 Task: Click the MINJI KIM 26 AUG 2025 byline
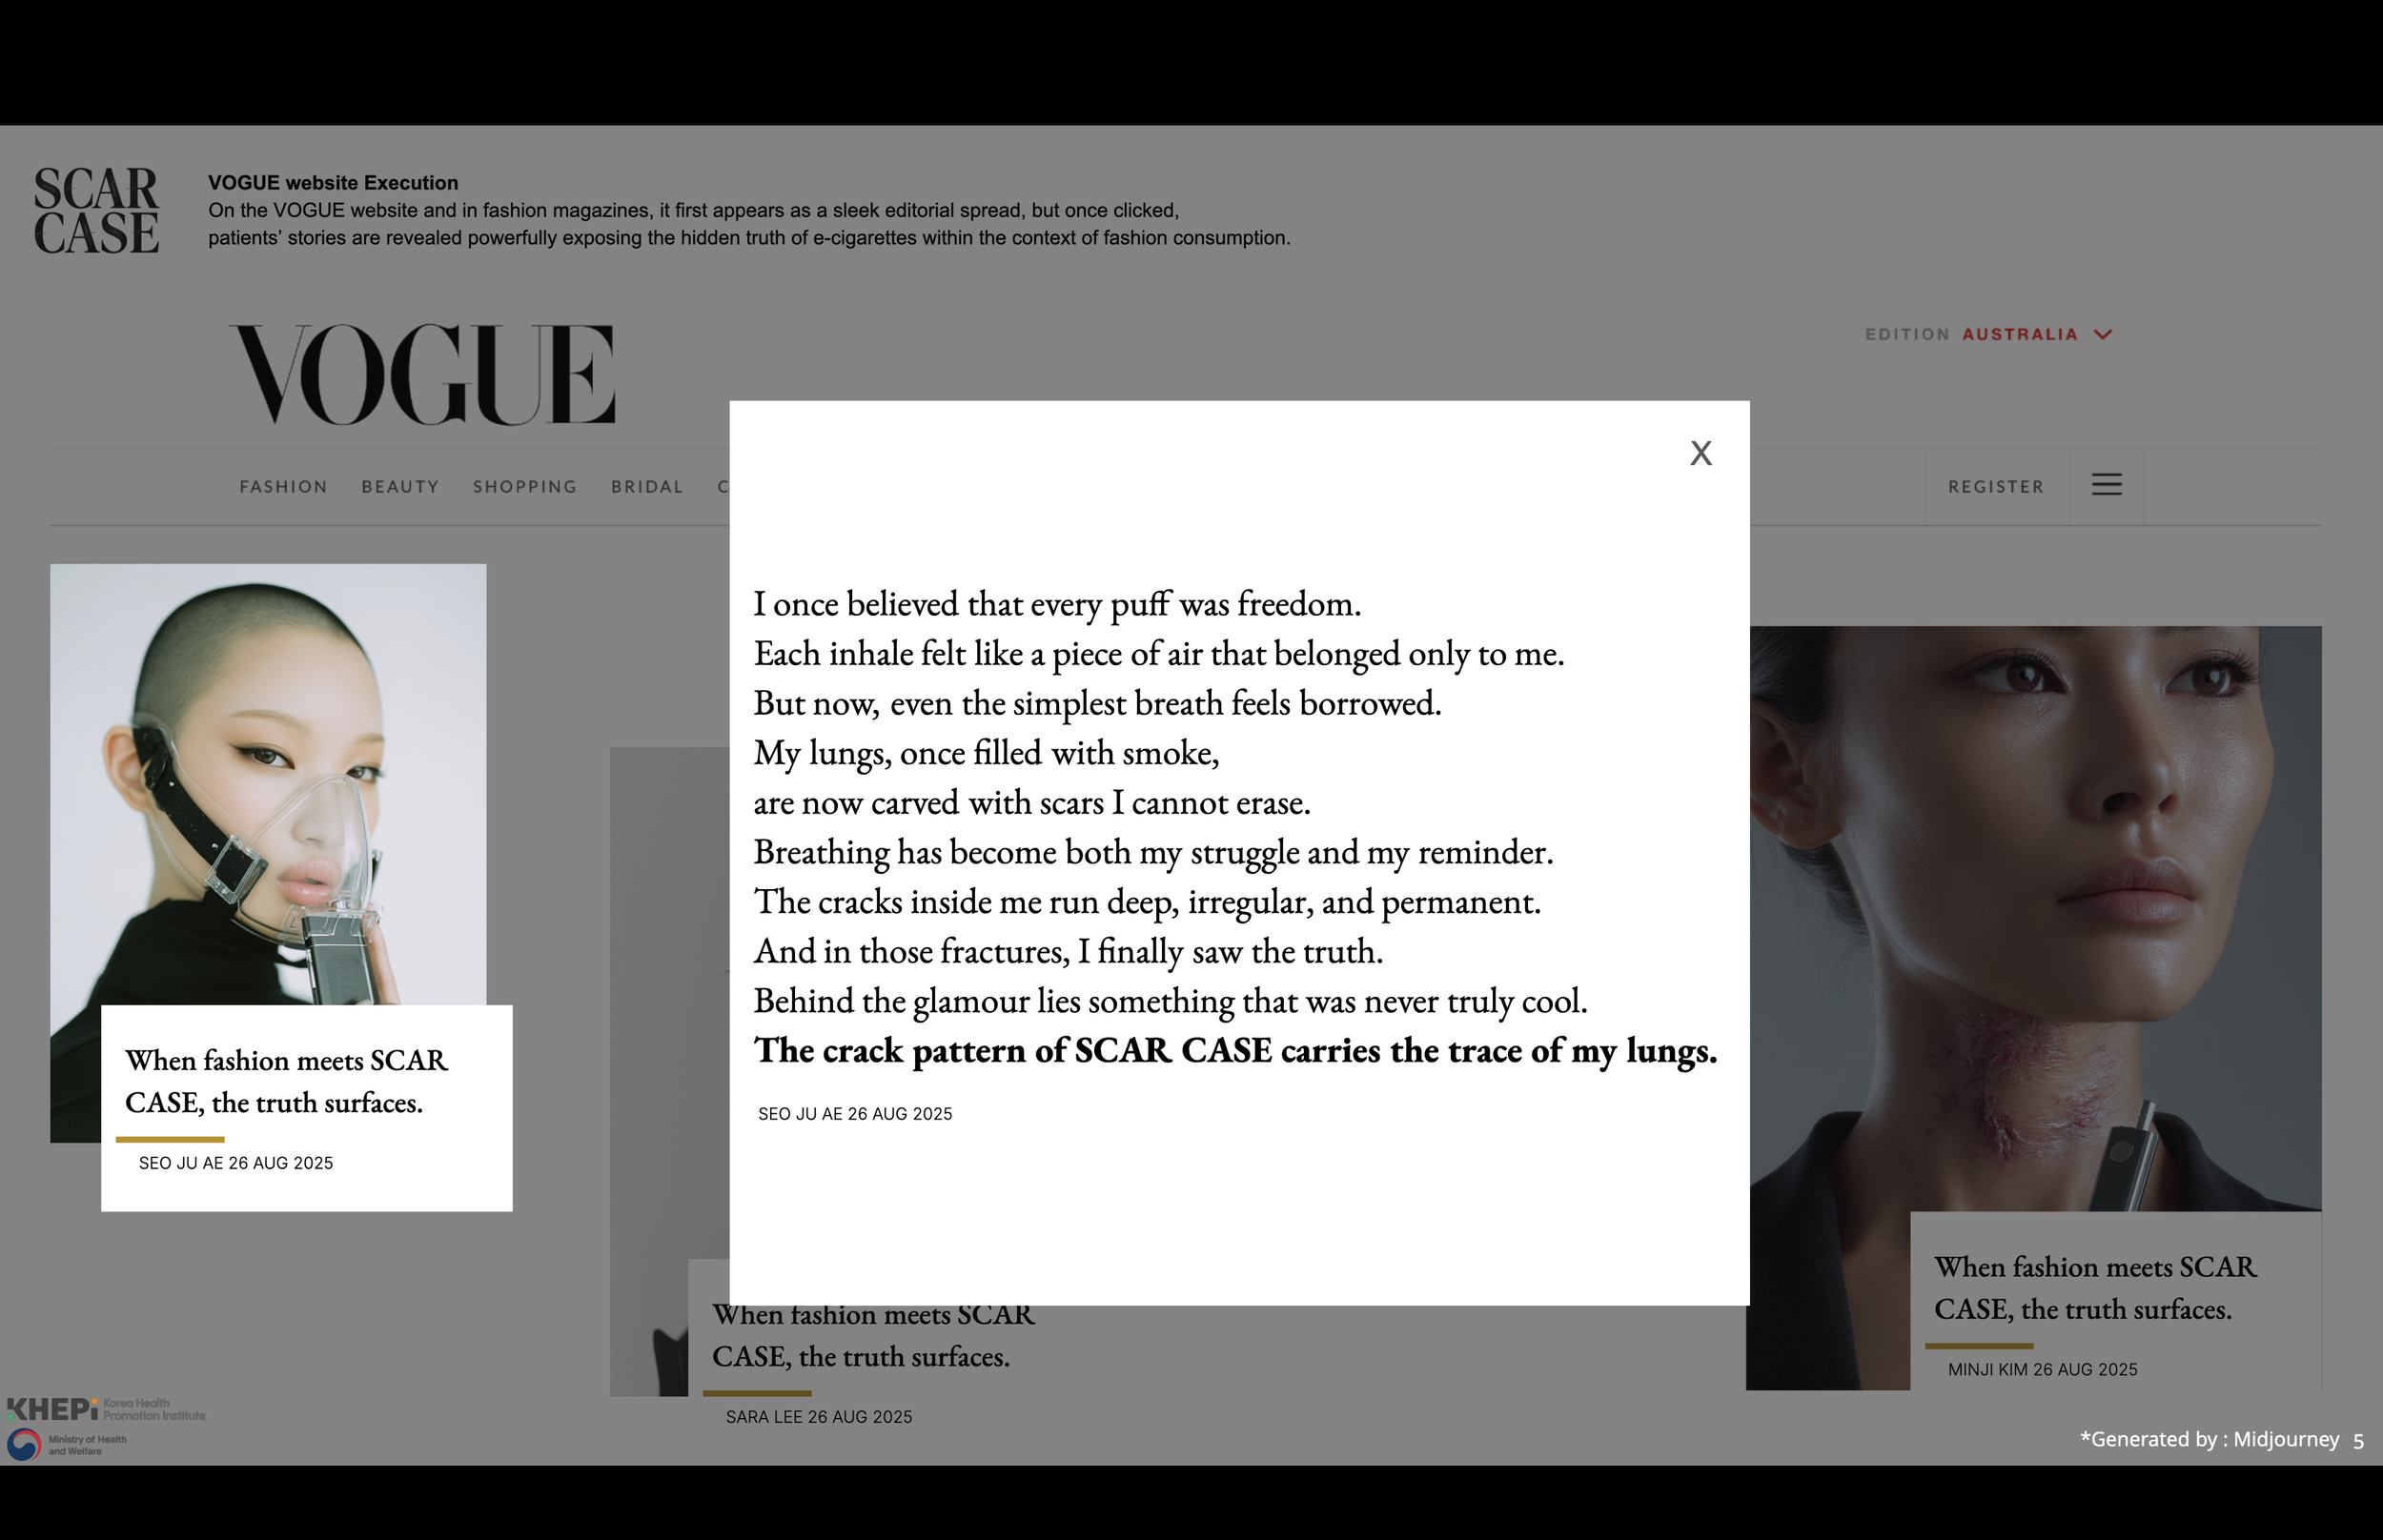(2042, 1370)
